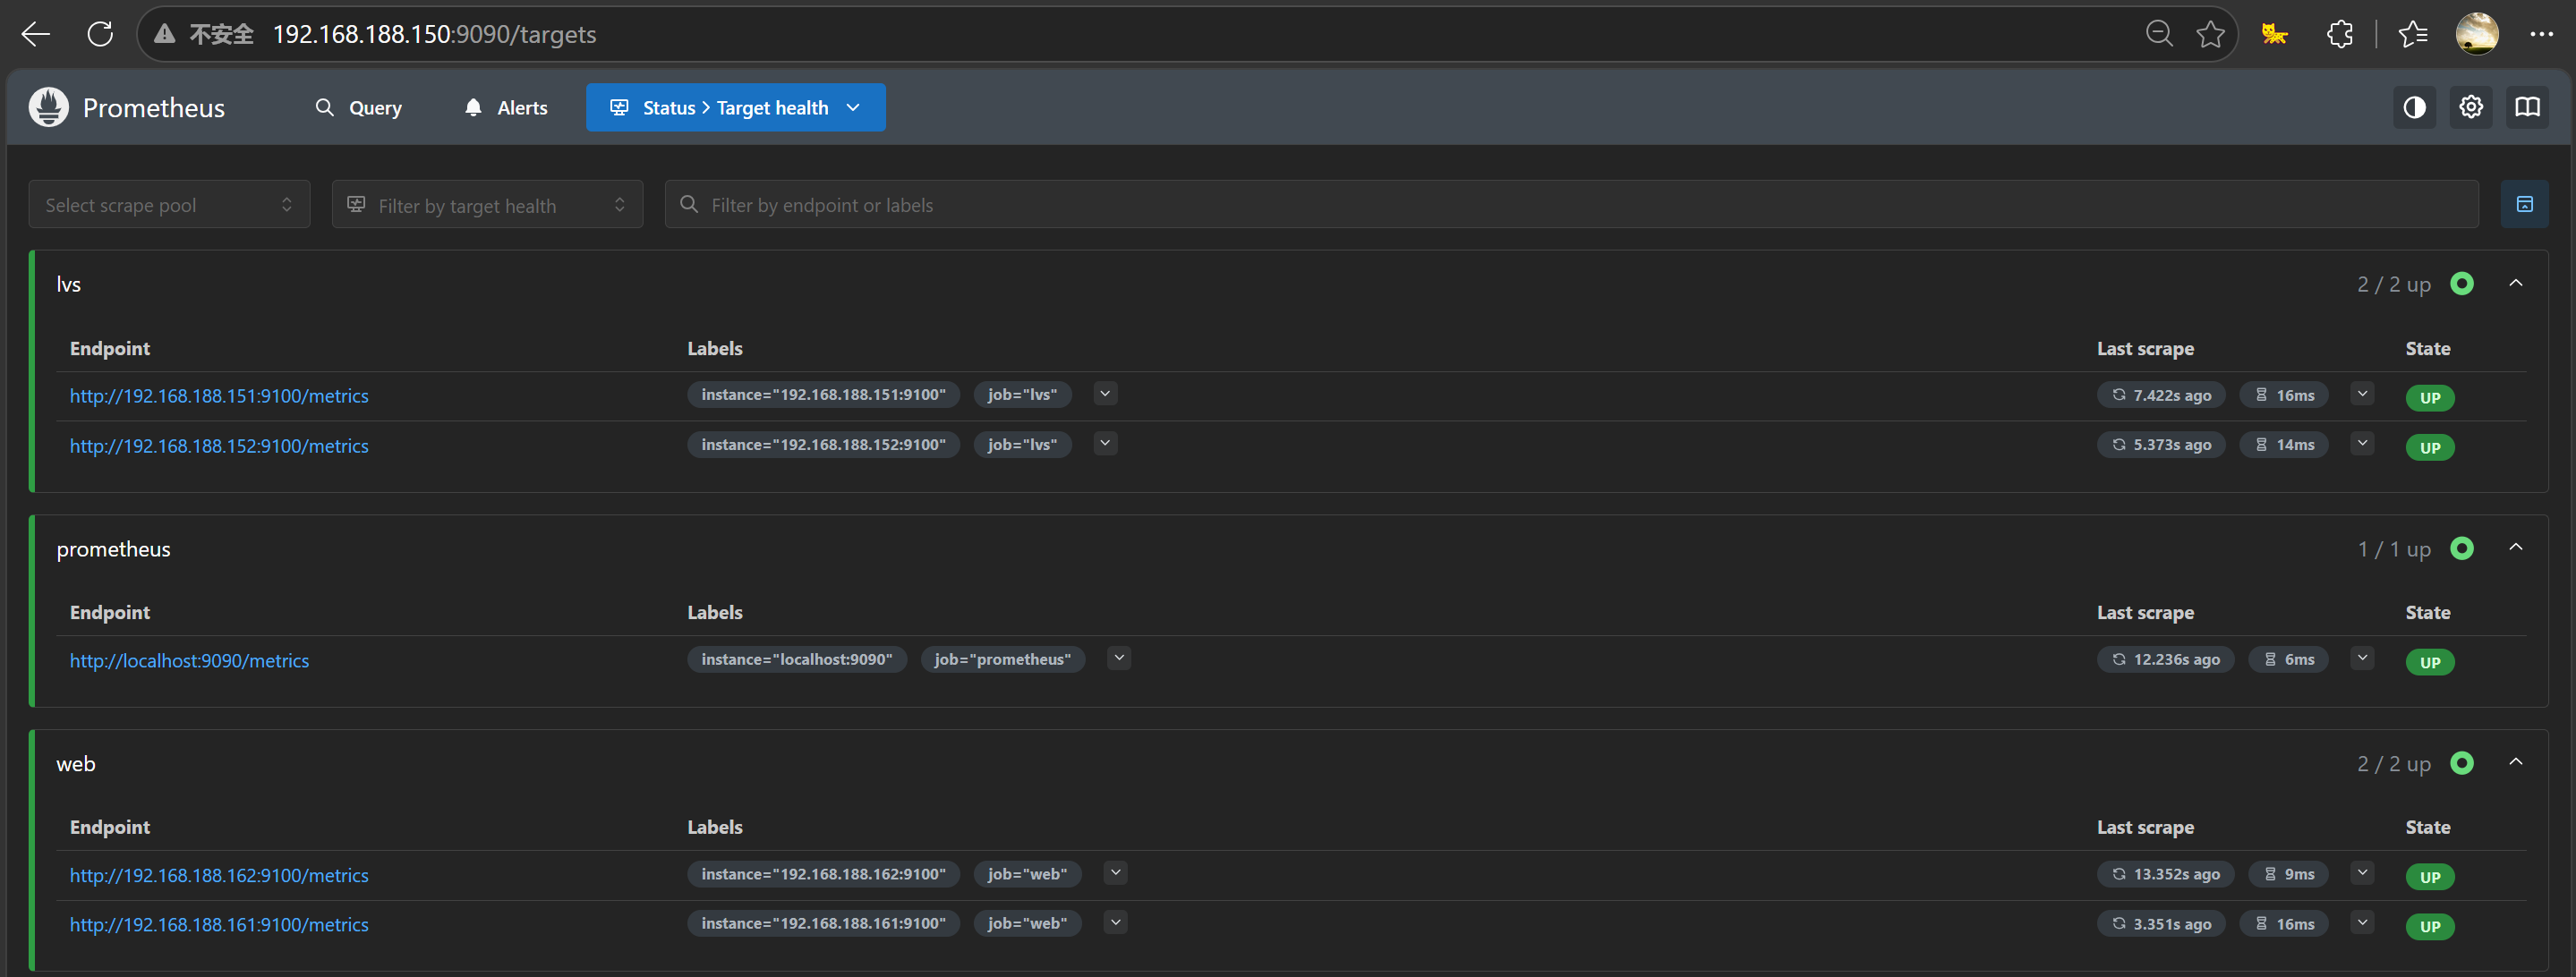Open the 192.168.188.151:9100/metrics endpoint link
The height and width of the screenshot is (977, 2576).
[219, 396]
